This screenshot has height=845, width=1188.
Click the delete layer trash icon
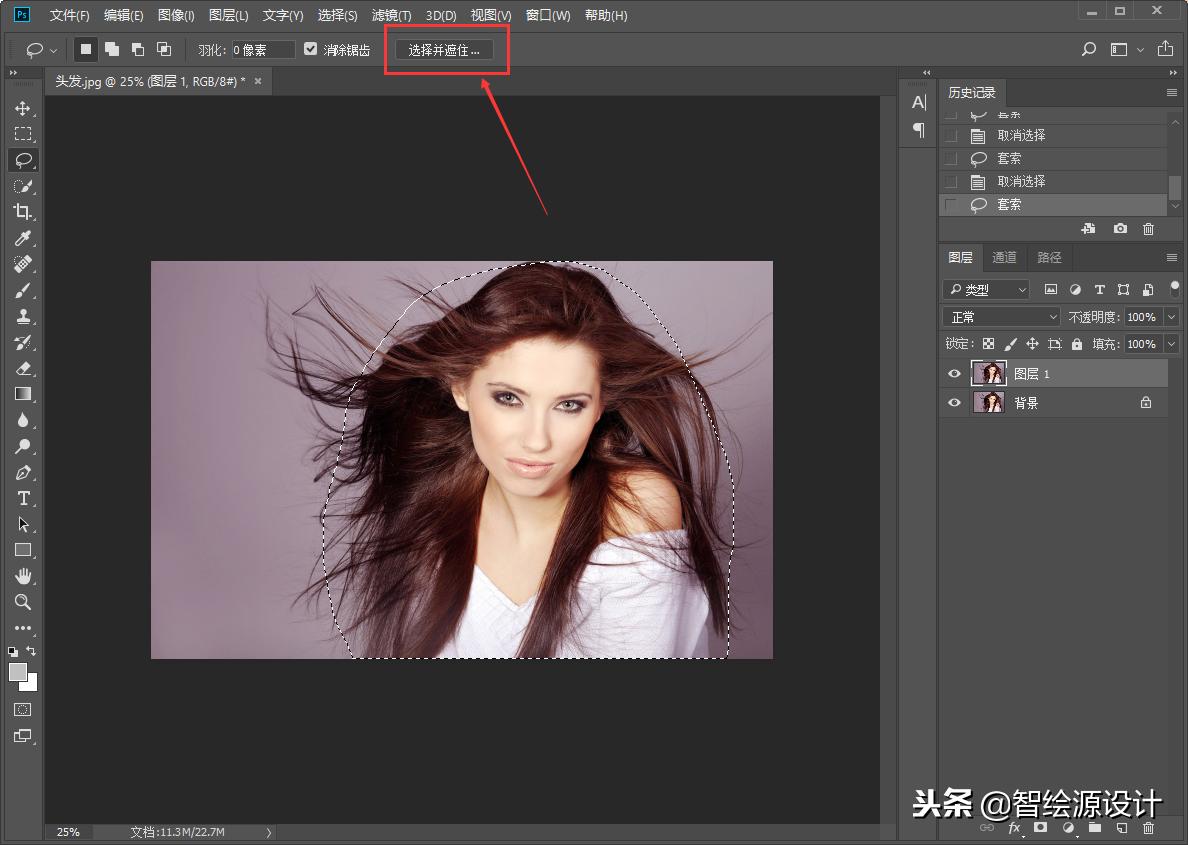[1148, 828]
